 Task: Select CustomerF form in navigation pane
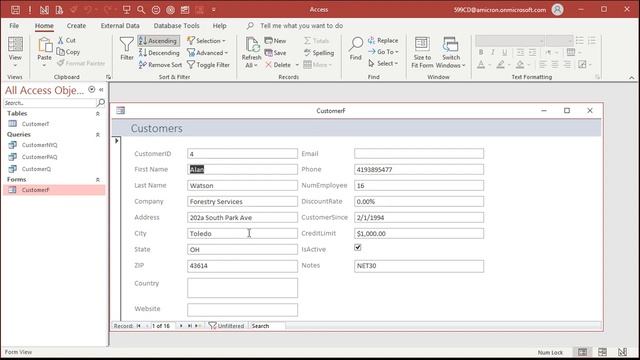tap(54, 190)
